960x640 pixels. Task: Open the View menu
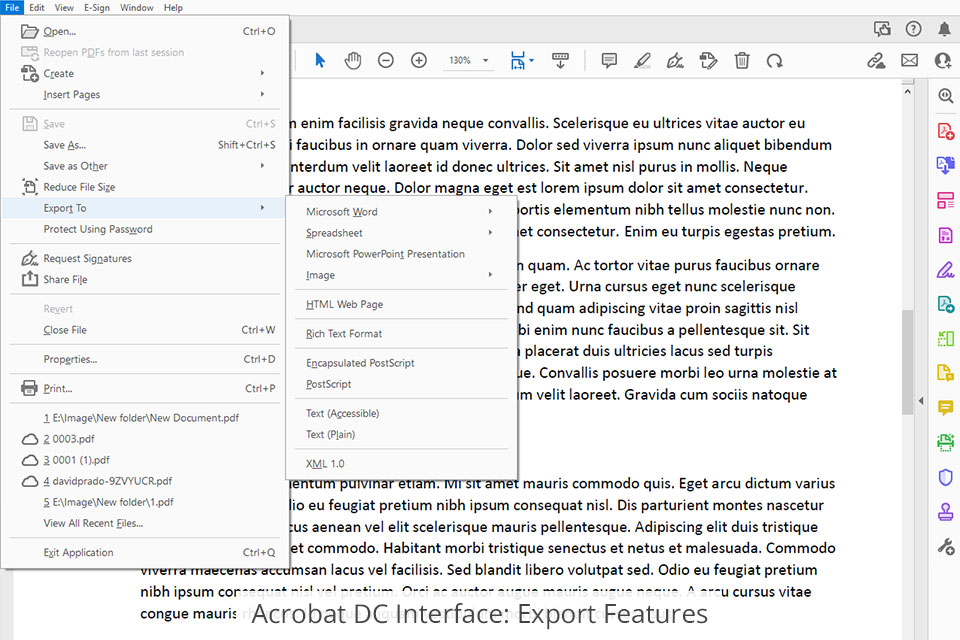64,7
